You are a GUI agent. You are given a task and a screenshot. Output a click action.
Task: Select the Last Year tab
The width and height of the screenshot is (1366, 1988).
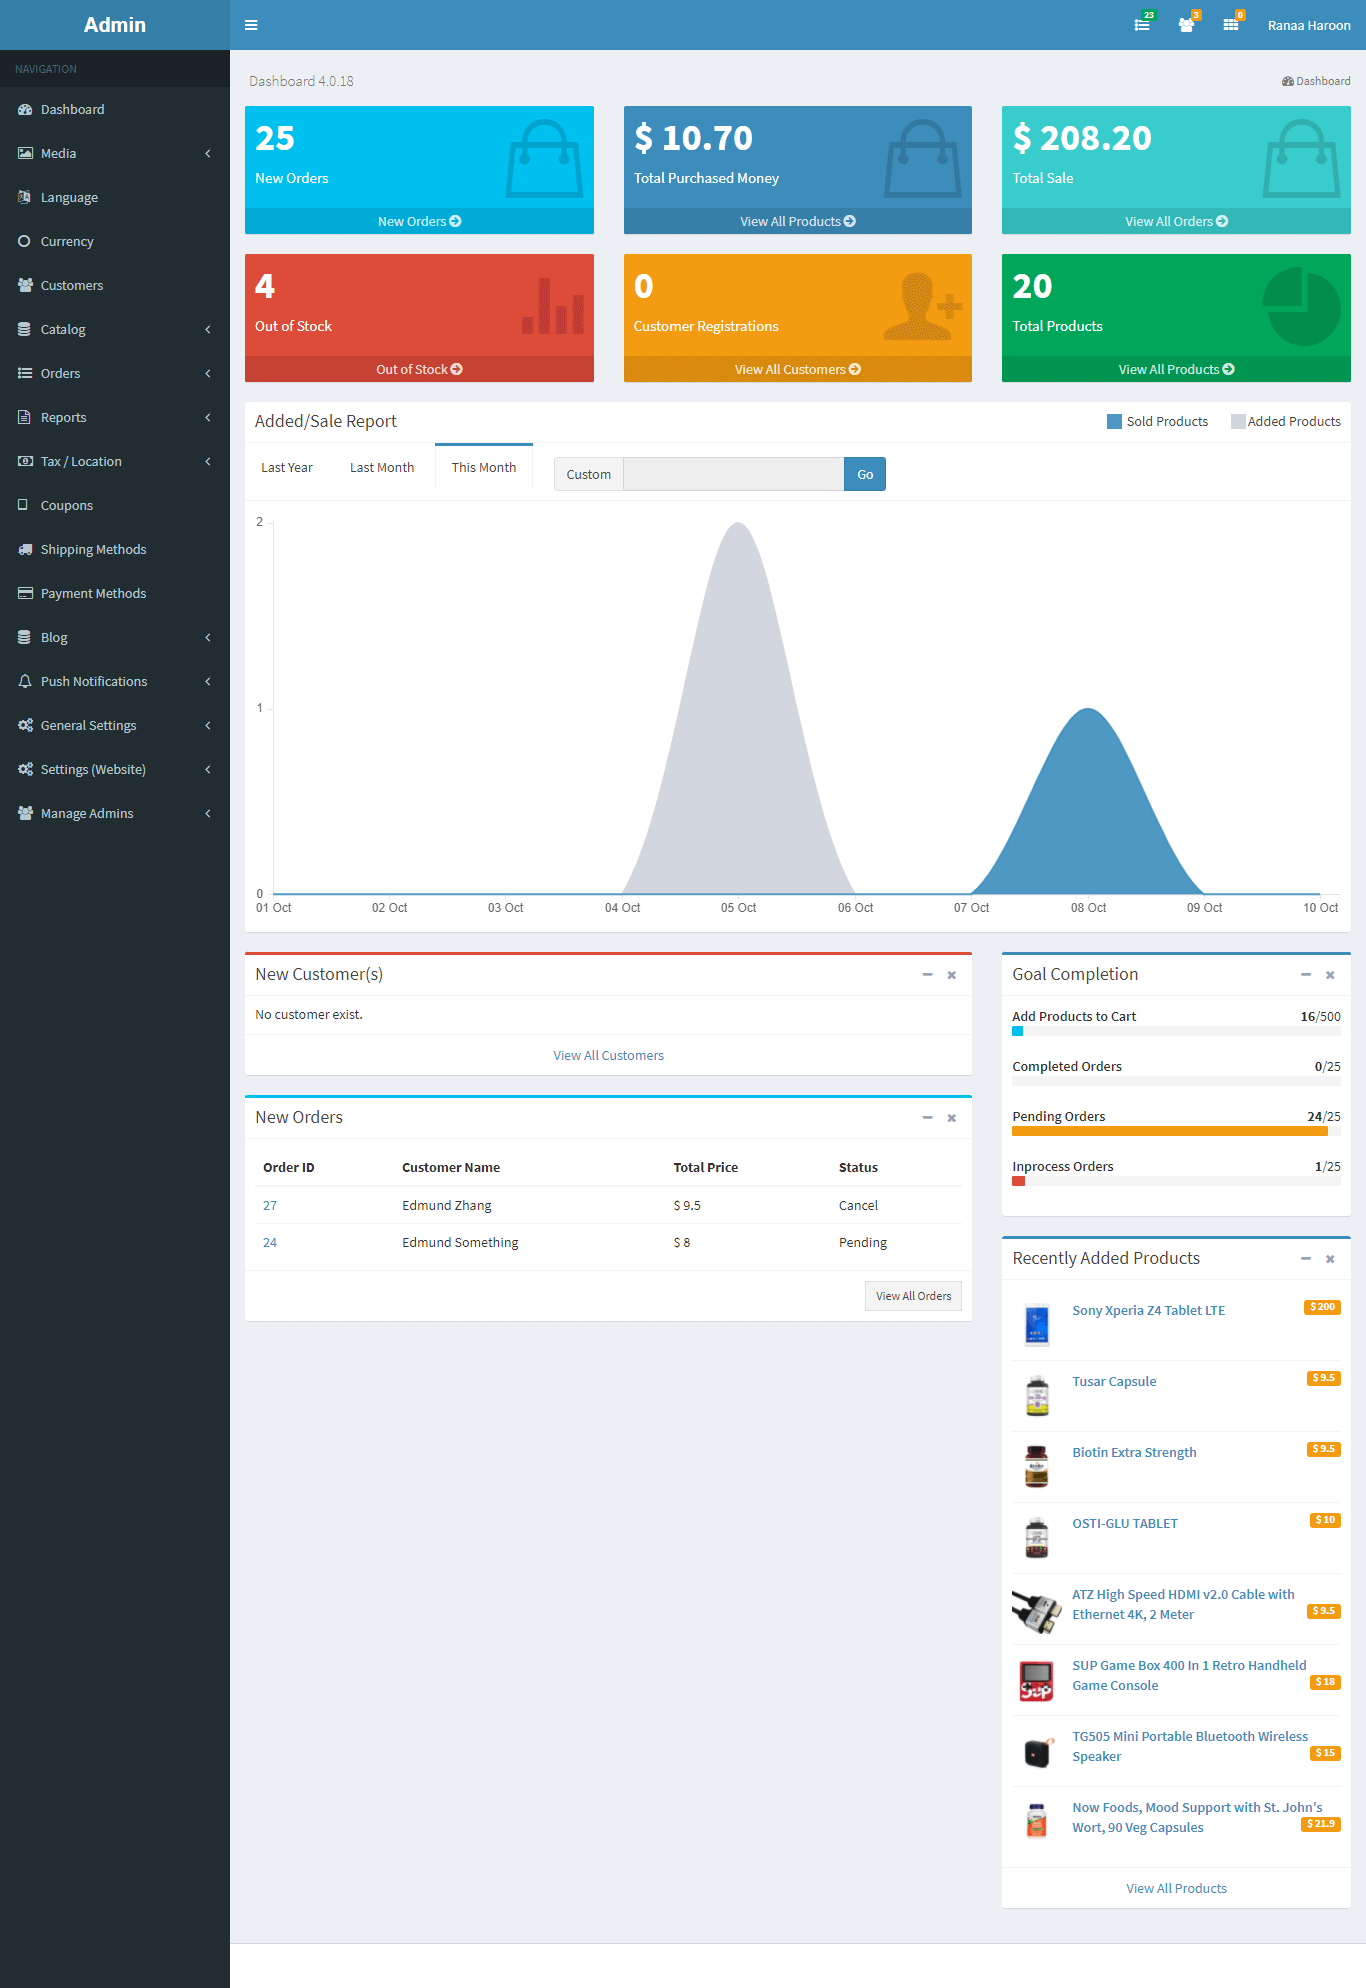(x=287, y=467)
